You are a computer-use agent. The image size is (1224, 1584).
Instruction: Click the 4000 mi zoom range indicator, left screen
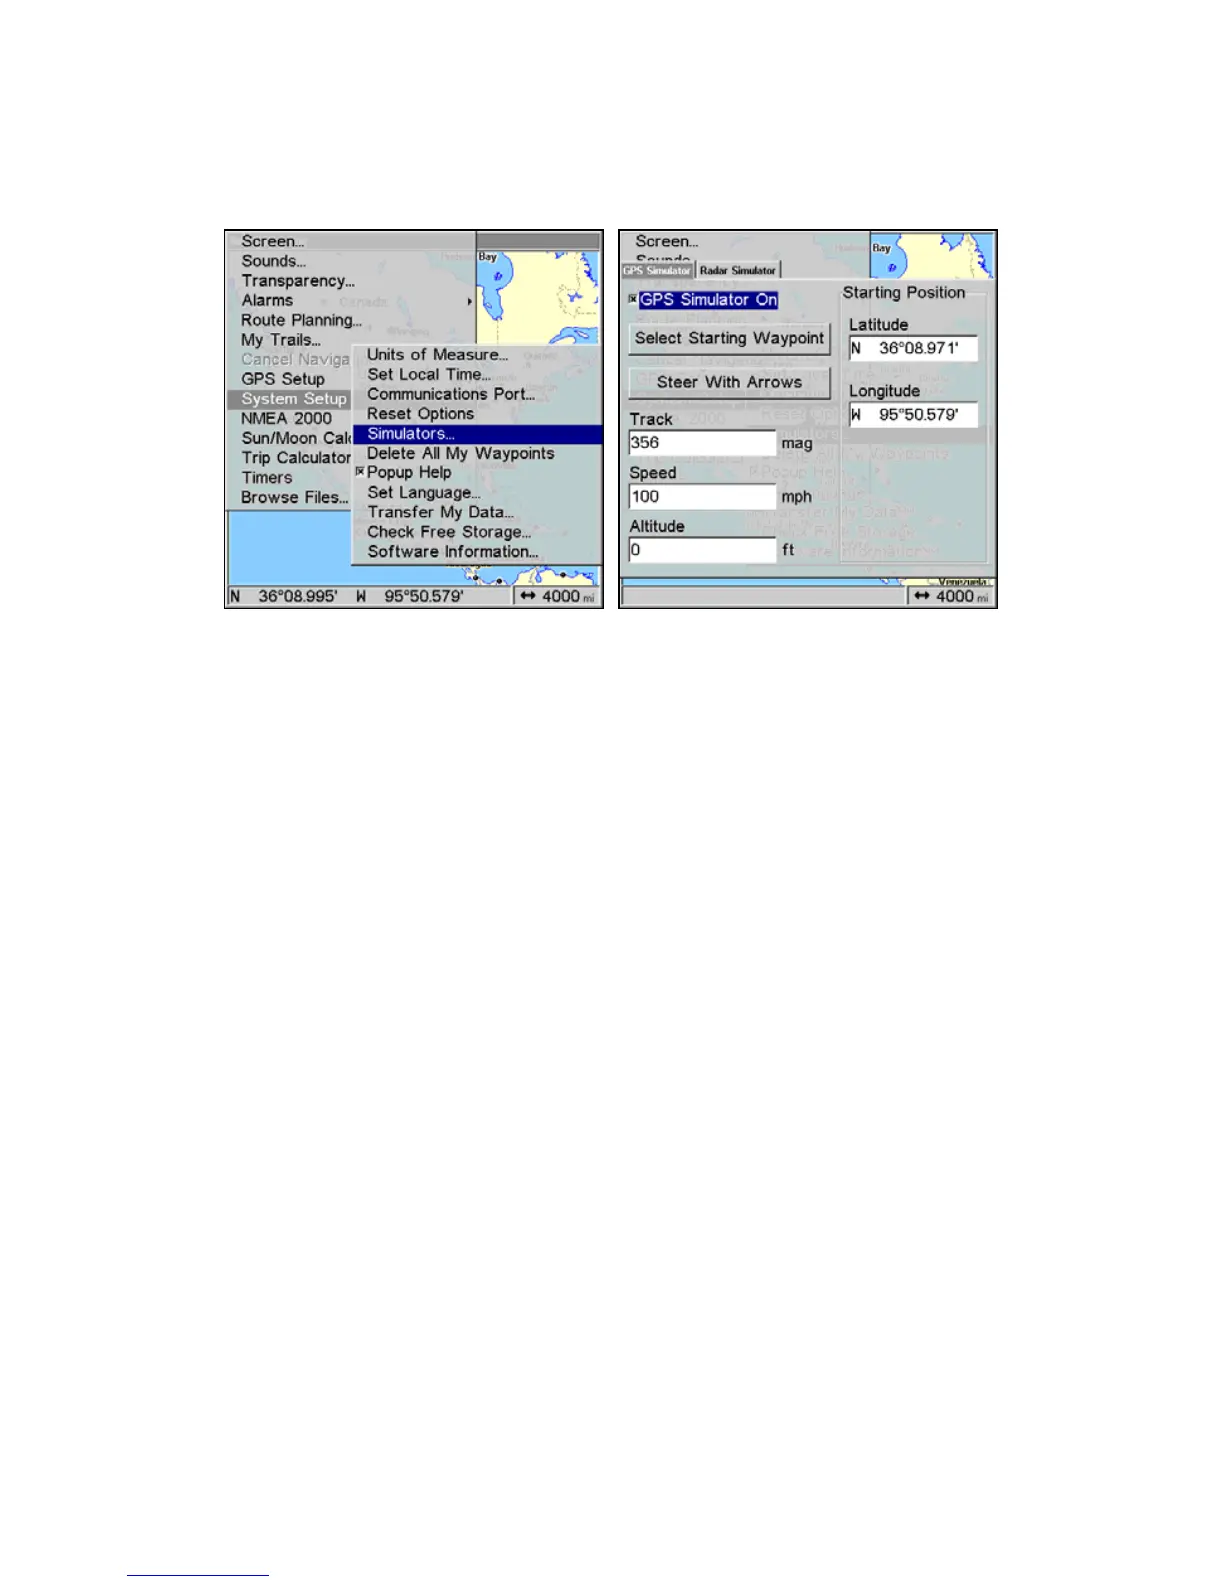pyautogui.click(x=558, y=596)
